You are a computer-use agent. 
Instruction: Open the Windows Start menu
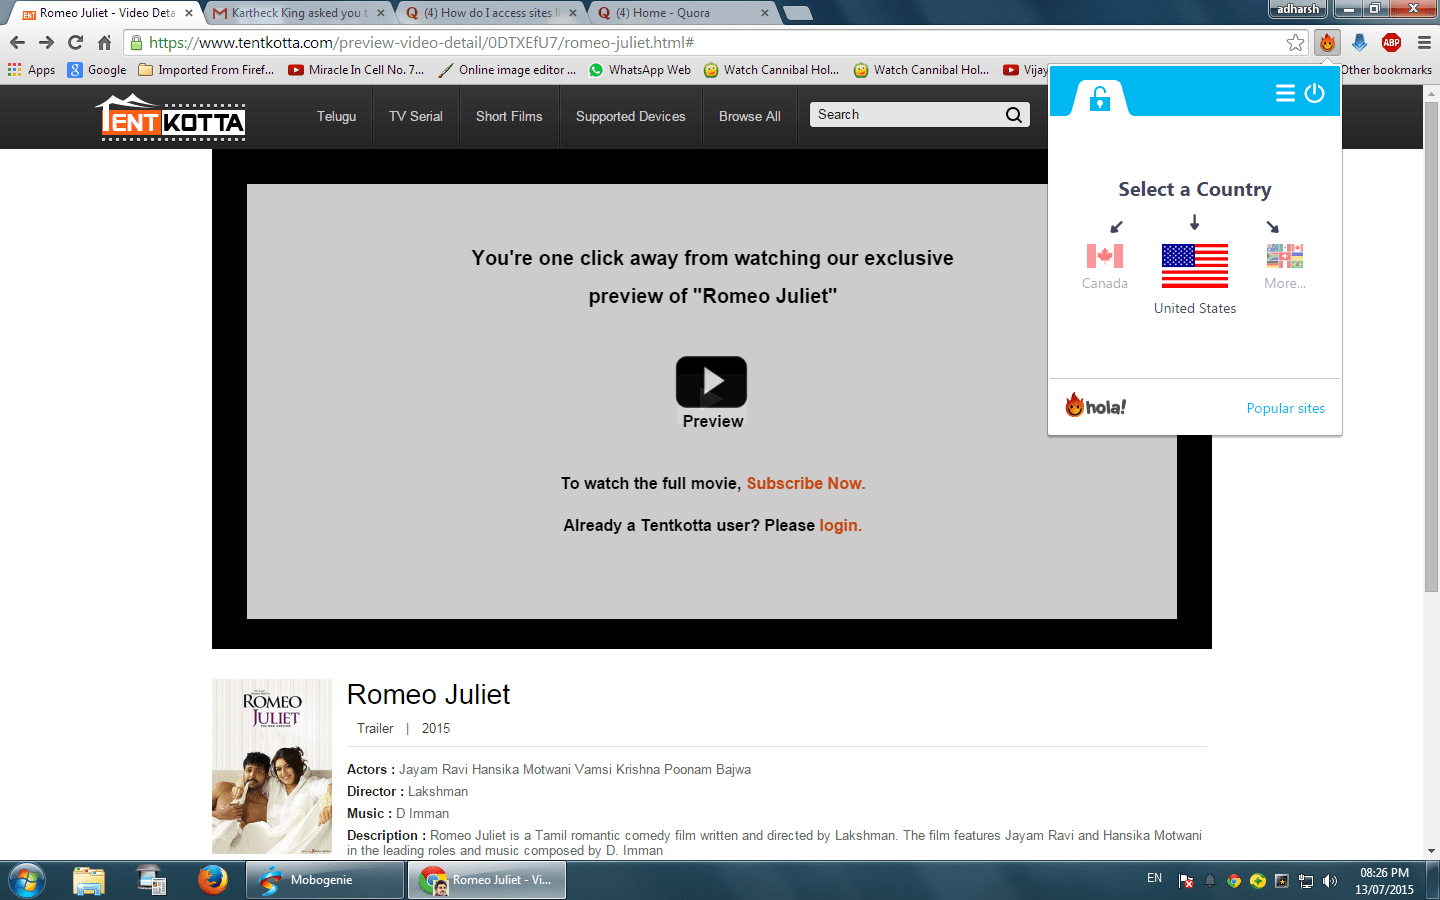(x=27, y=880)
